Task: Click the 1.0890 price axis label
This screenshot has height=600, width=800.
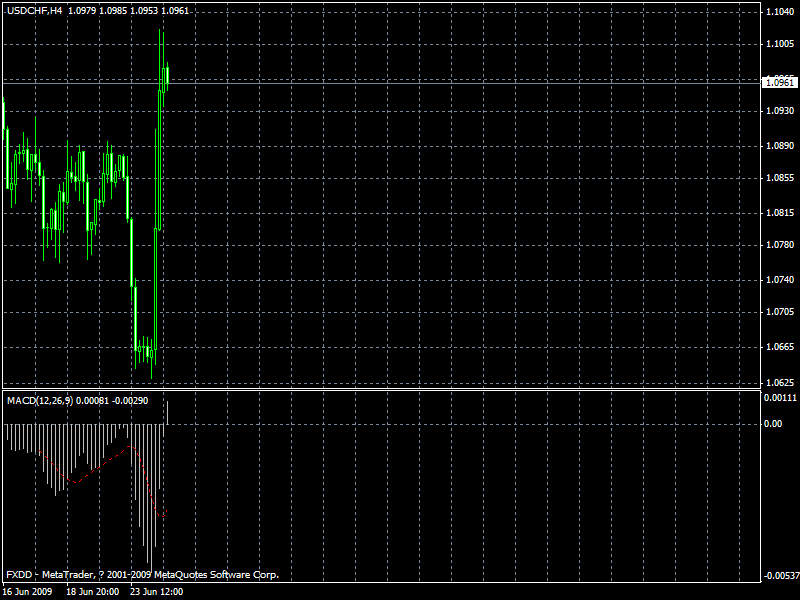Action: [780, 146]
